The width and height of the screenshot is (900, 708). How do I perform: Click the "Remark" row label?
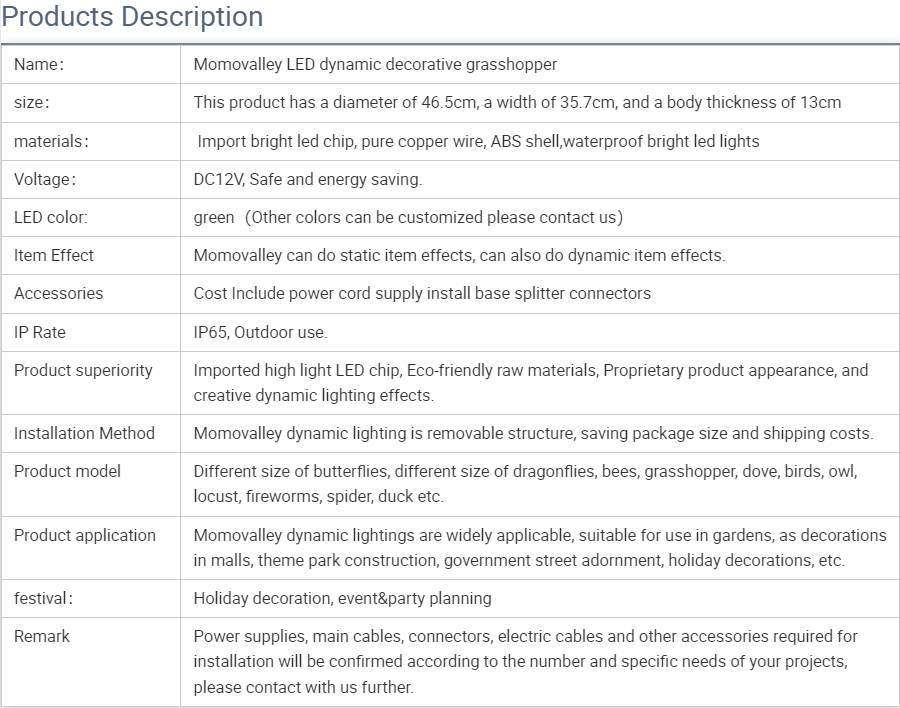click(42, 636)
